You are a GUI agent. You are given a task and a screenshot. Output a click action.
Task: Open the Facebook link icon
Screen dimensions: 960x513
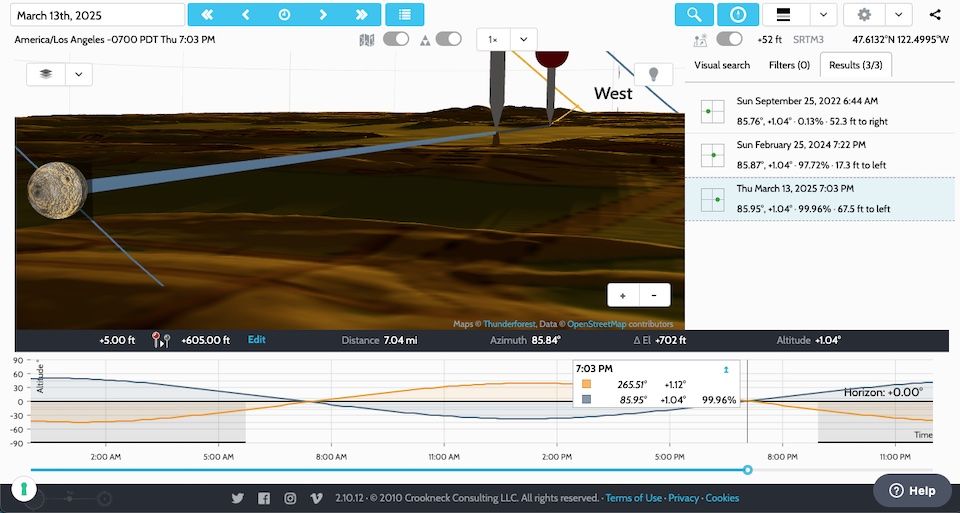(x=264, y=498)
